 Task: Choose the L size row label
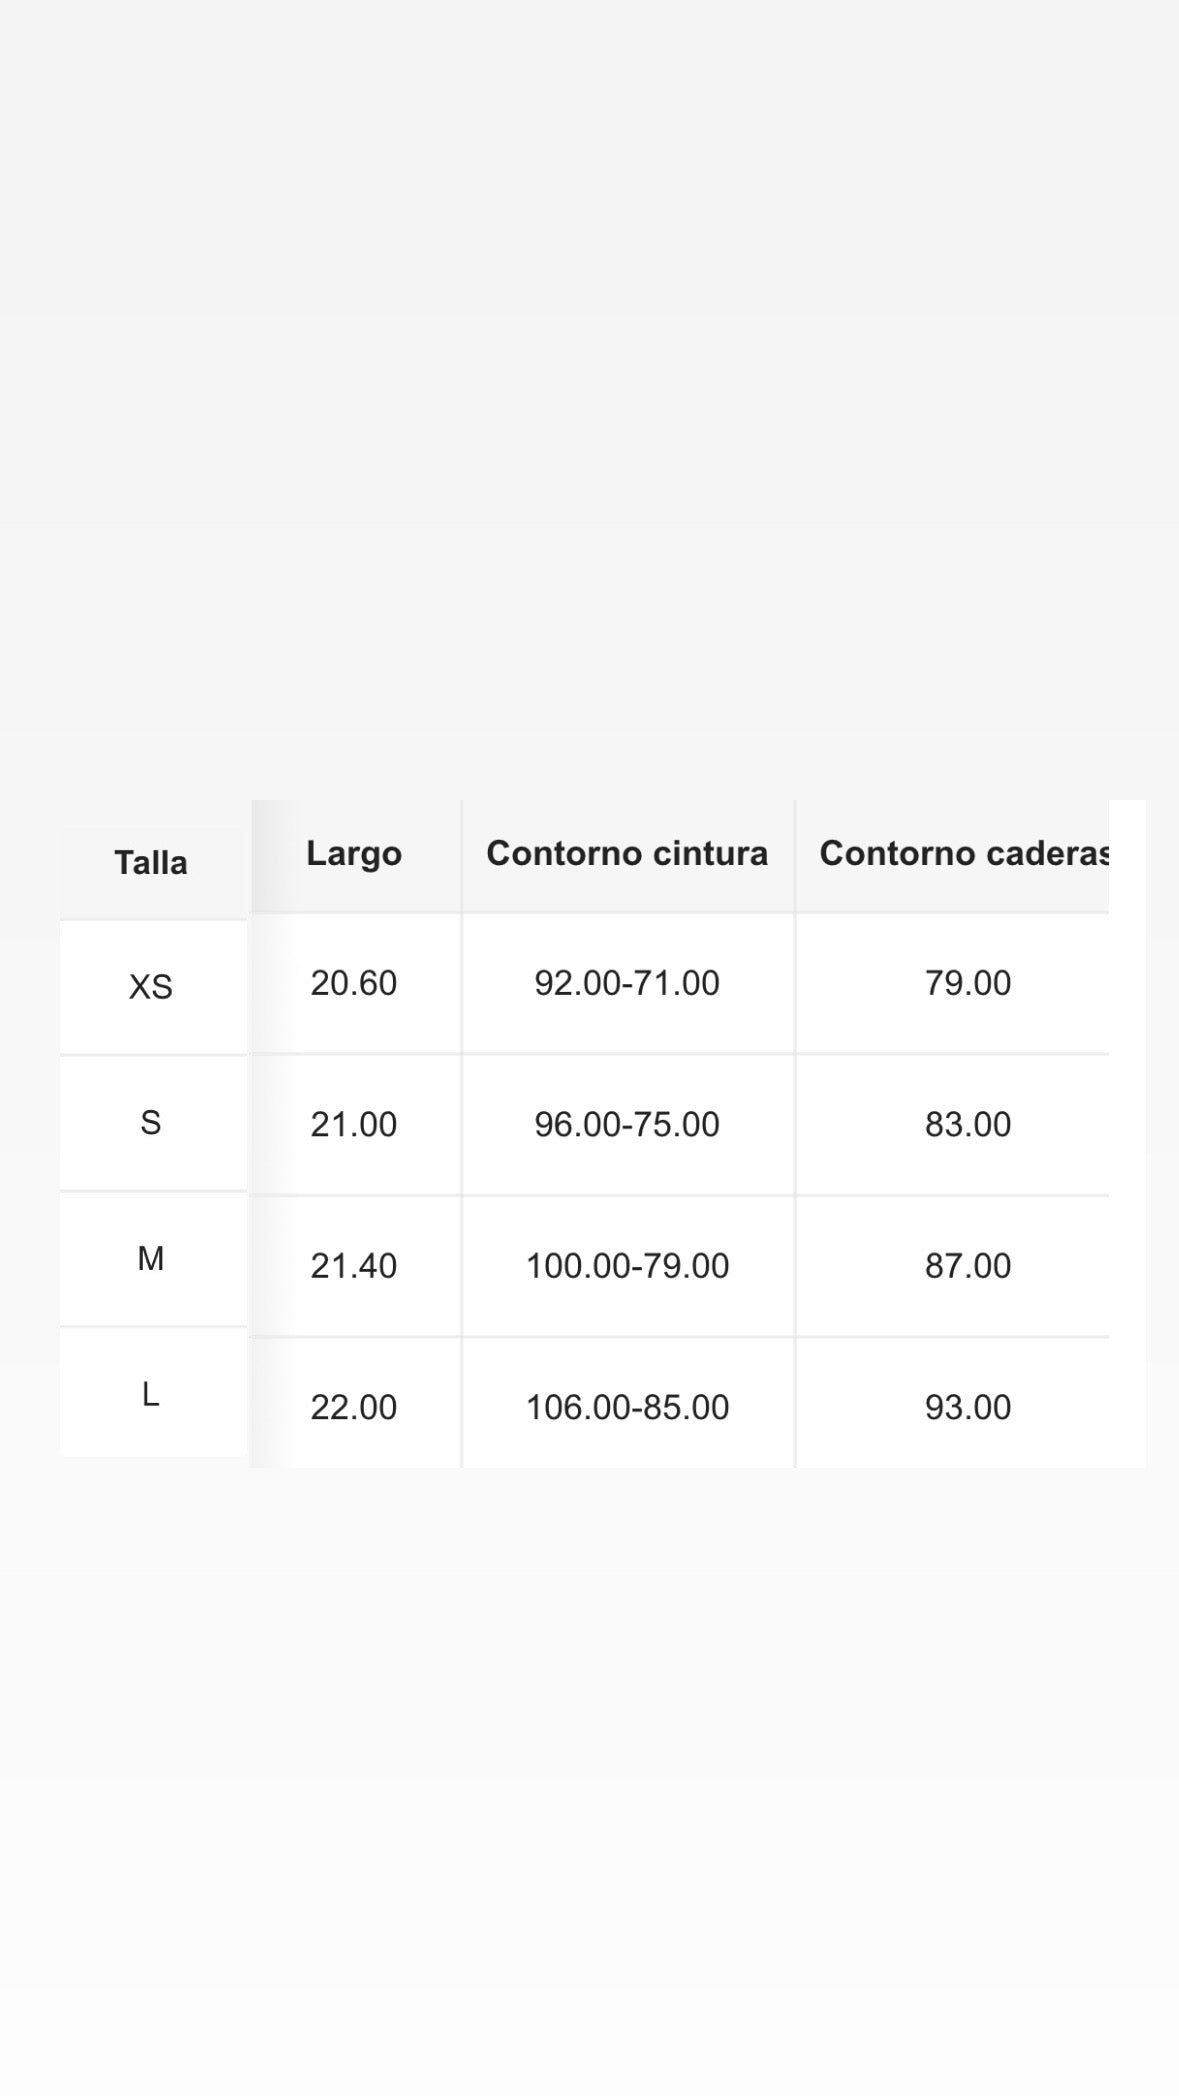151,1394
